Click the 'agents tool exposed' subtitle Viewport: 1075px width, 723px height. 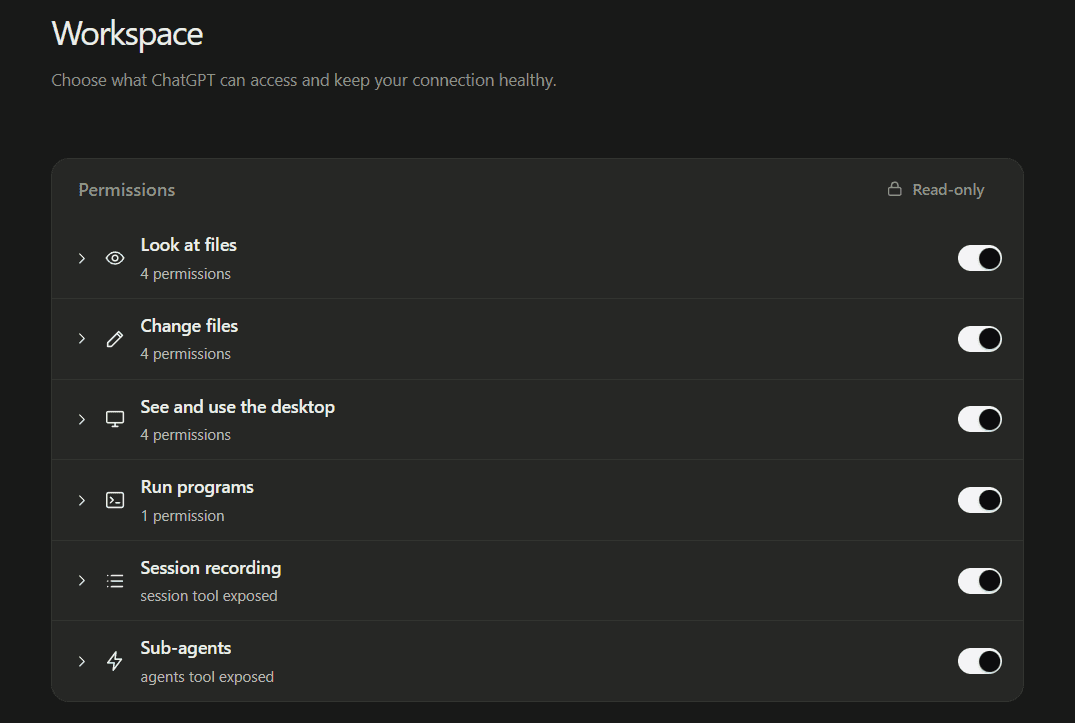click(x=207, y=677)
